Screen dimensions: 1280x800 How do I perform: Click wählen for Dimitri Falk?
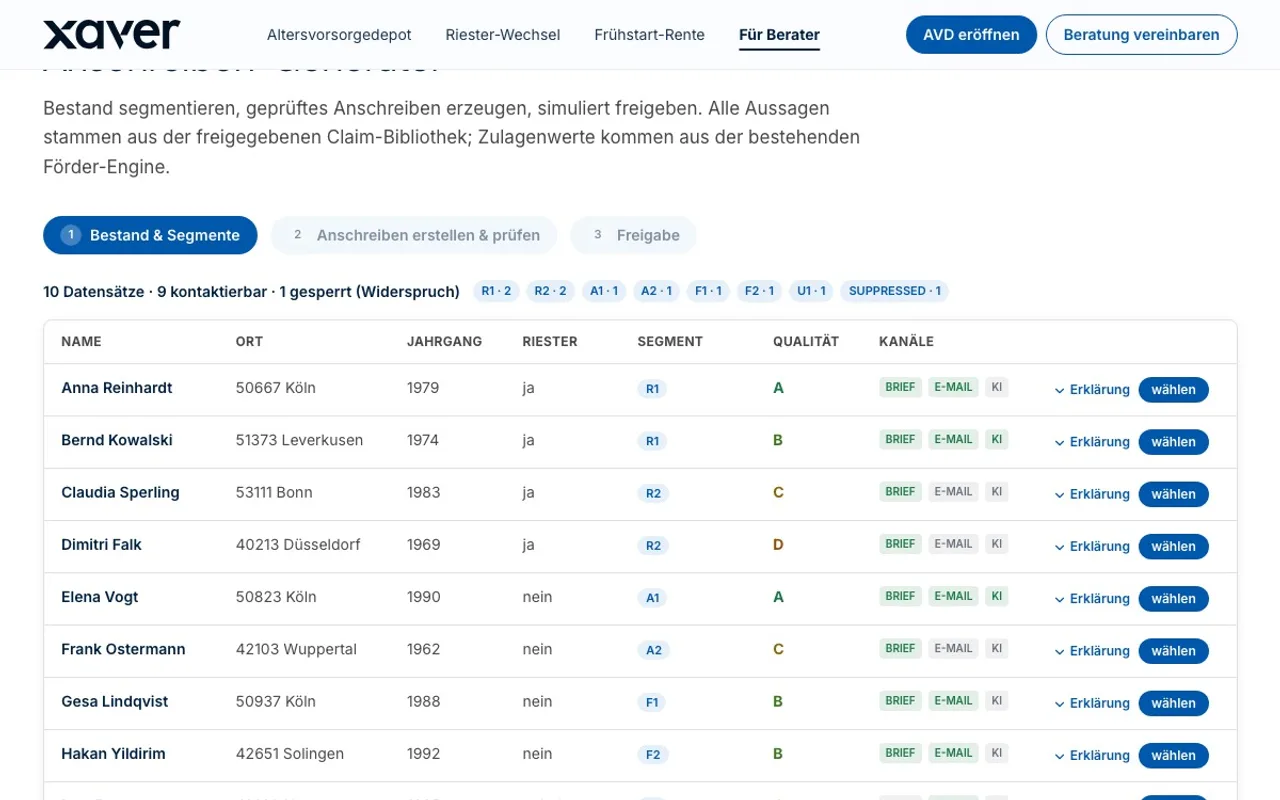click(1173, 546)
